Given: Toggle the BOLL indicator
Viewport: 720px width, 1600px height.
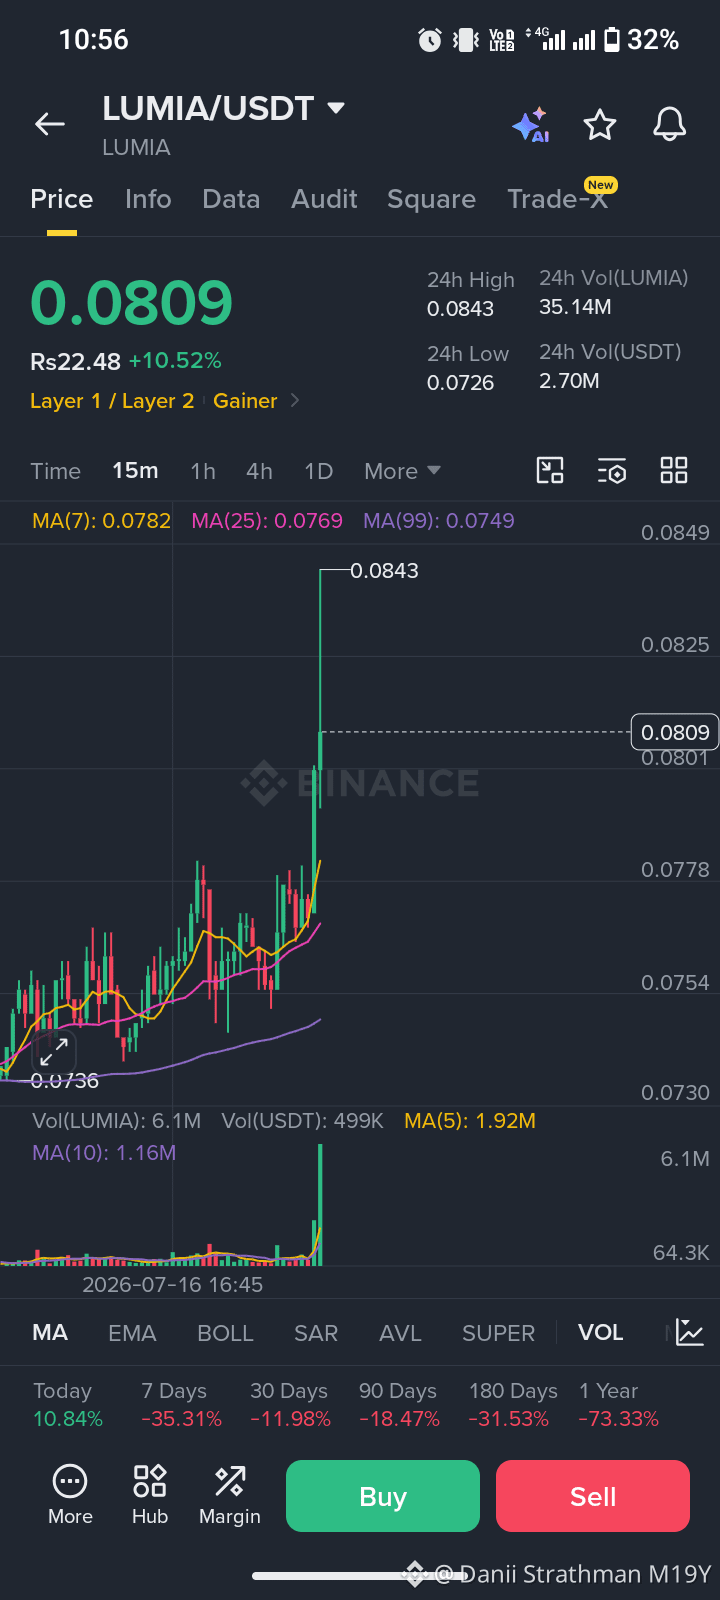Looking at the screenshot, I should [x=225, y=1333].
